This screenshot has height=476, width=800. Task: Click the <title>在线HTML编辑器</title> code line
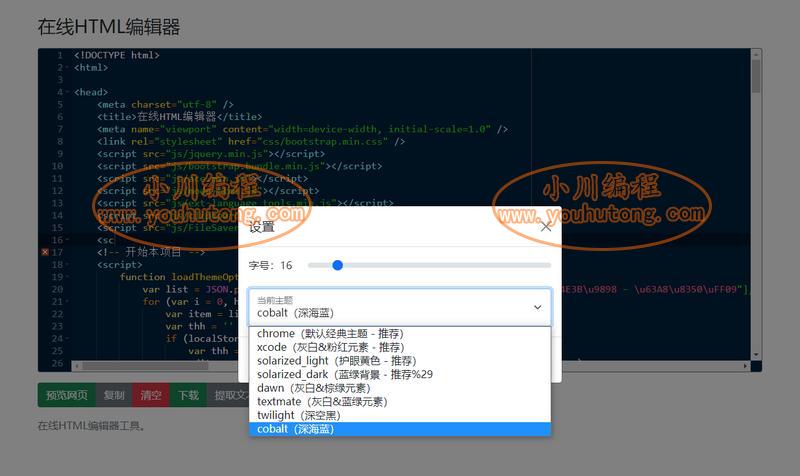[x=180, y=117]
